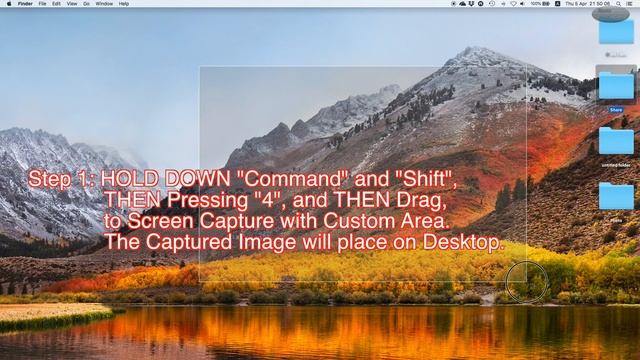The image size is (640, 360).
Task: Open Notification Center list icon
Action: point(629,4)
